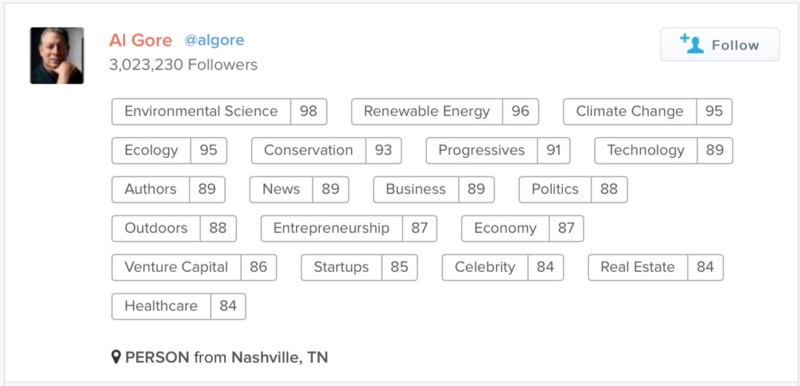800x386 pixels.
Task: Select the Renewable Energy topic tag
Action: 445,112
